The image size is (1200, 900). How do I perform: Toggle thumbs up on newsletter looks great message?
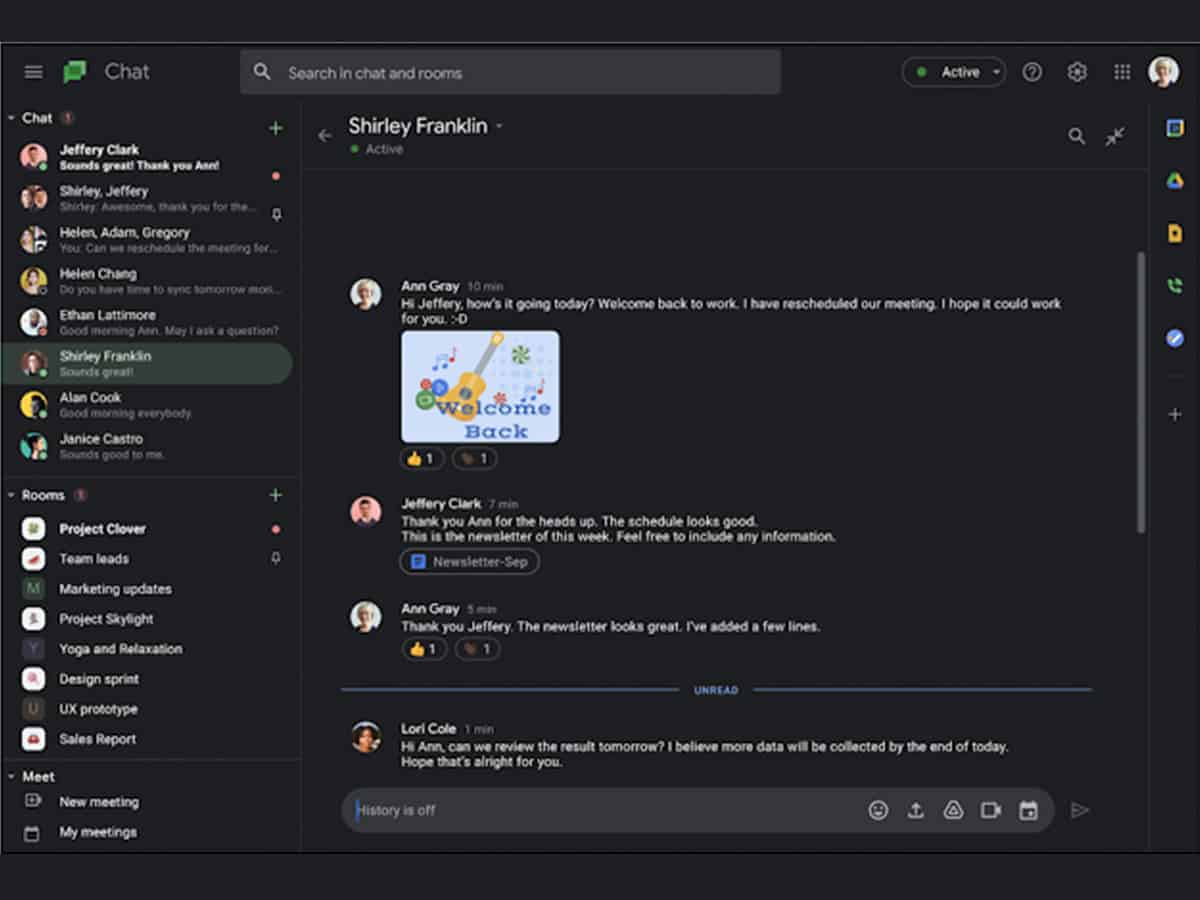424,649
